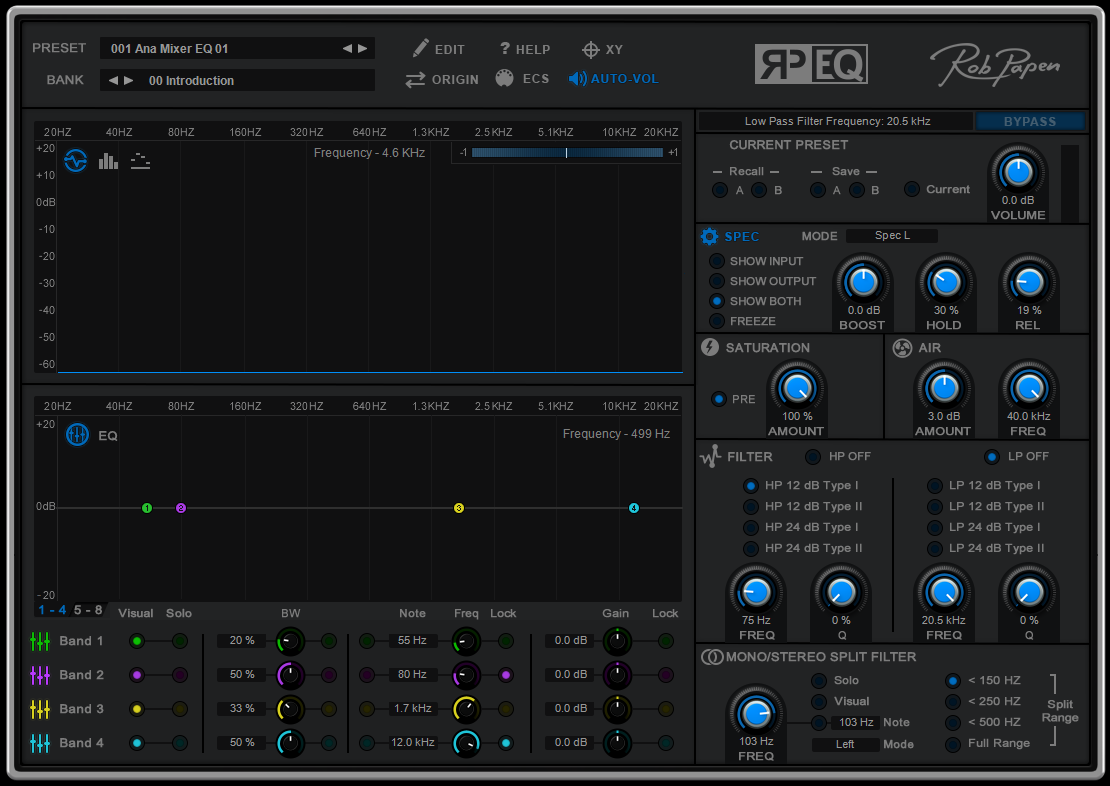
Task: Toggle the AUTO-VOL speaker icon
Action: [578, 79]
